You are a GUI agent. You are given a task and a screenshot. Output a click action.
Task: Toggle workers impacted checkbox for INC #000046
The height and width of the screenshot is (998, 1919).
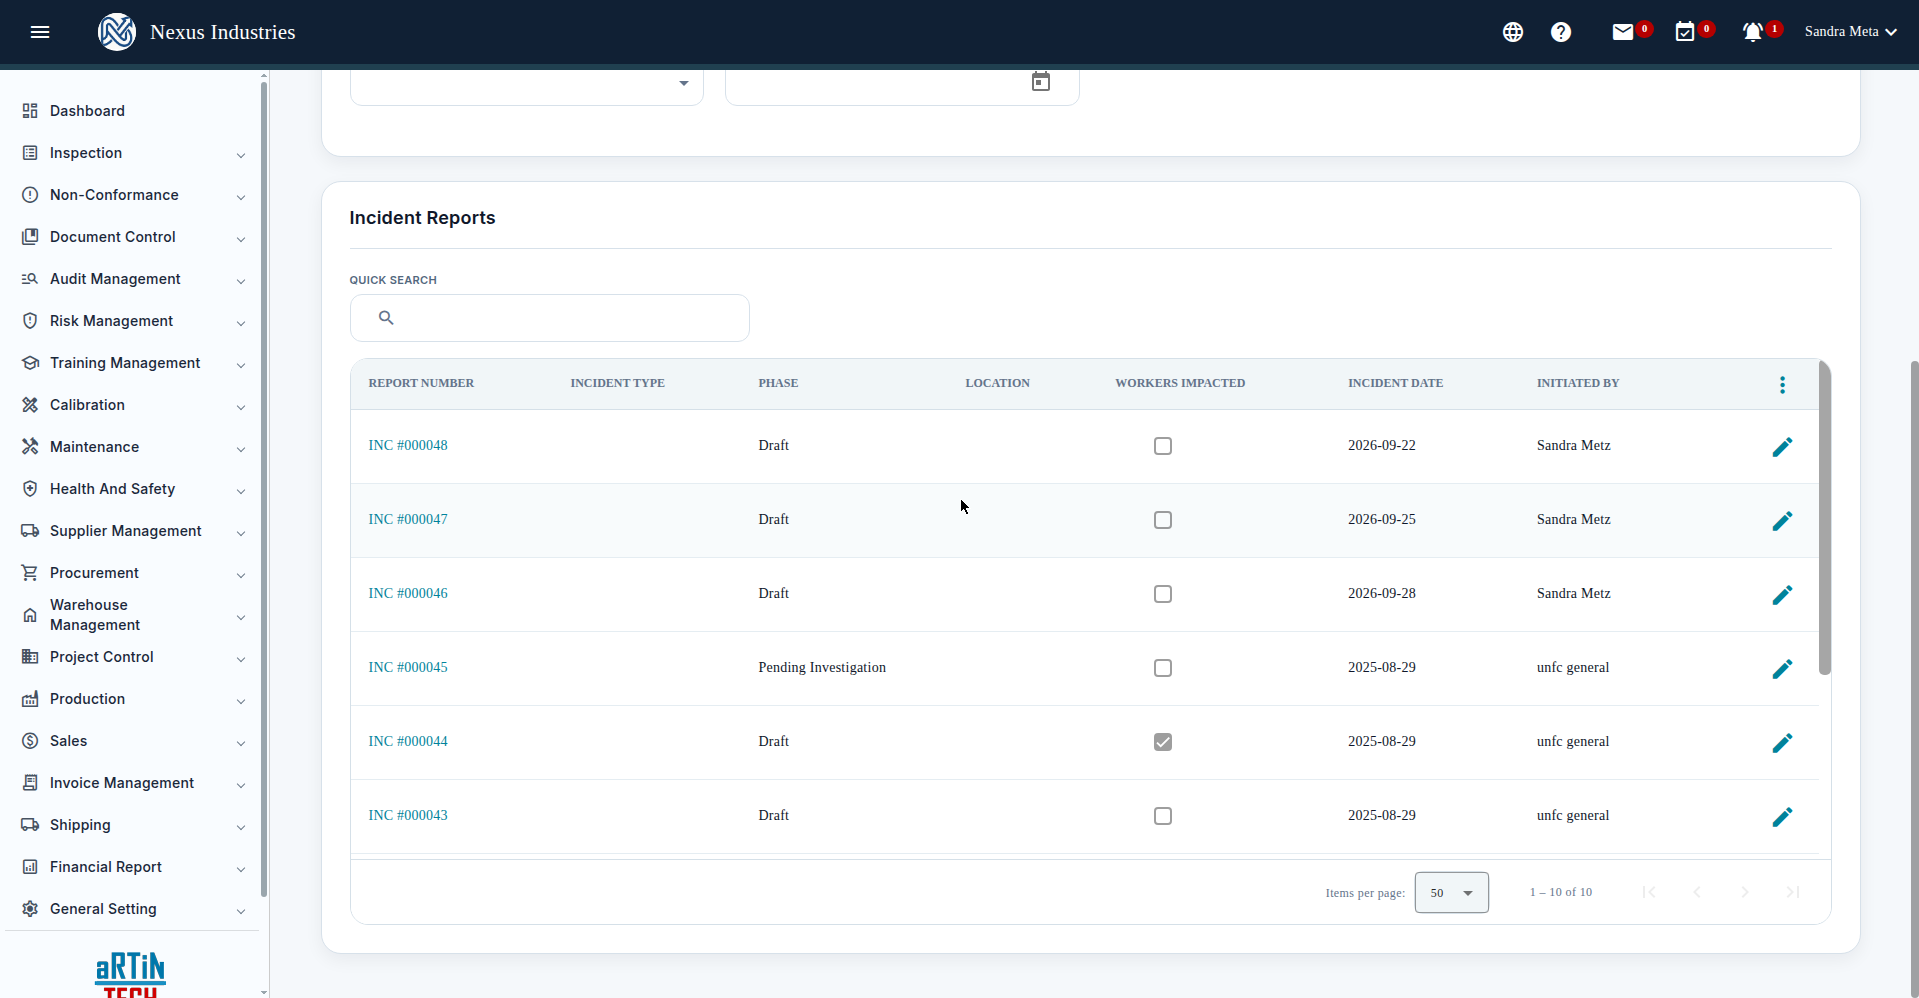point(1163,594)
